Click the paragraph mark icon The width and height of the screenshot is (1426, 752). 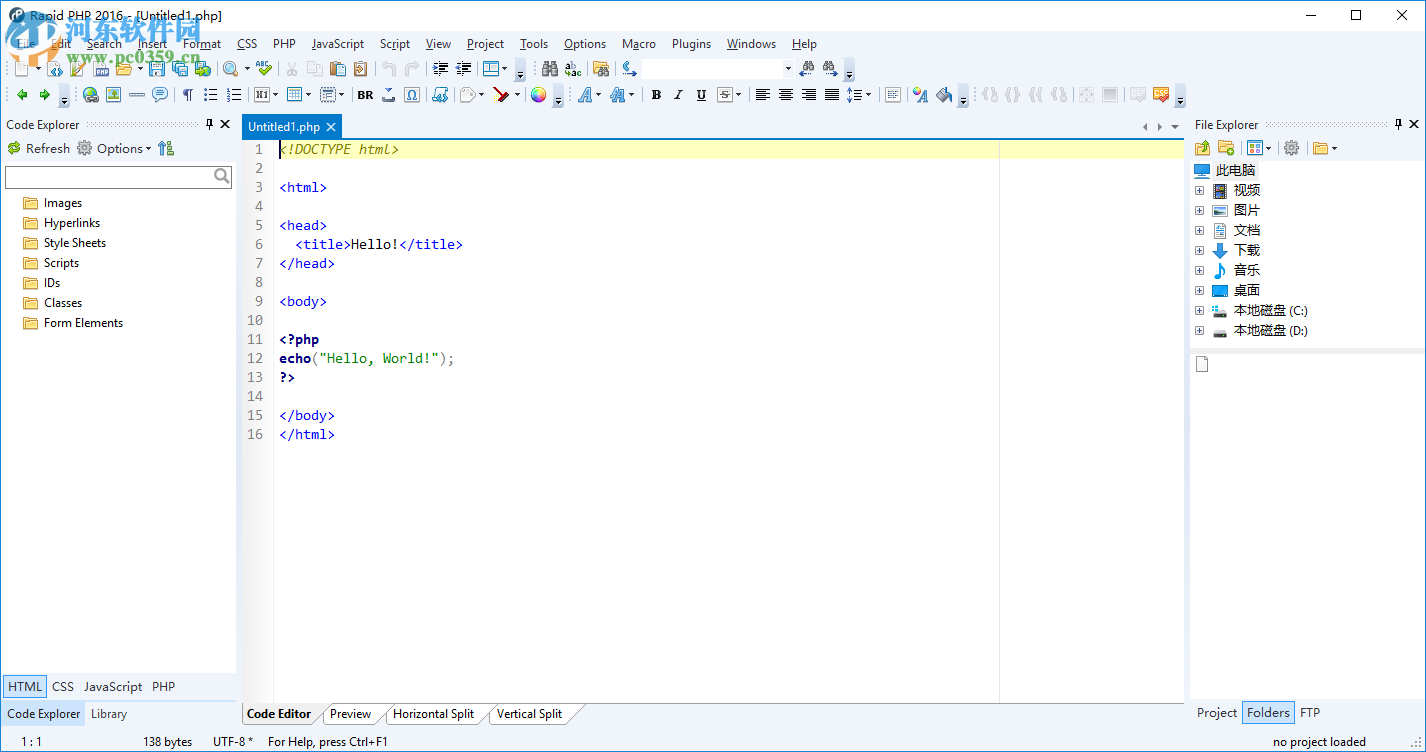click(187, 95)
